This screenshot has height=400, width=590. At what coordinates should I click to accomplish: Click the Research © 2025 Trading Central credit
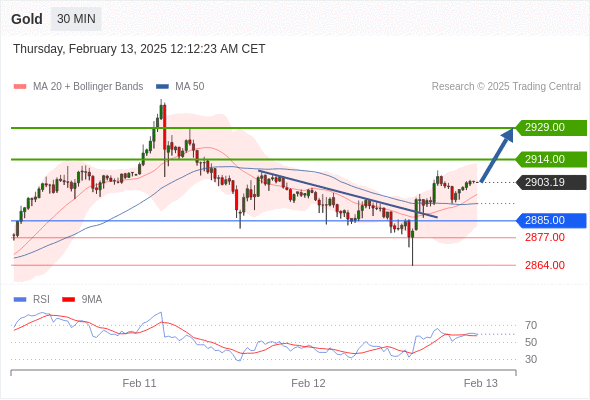(506, 87)
